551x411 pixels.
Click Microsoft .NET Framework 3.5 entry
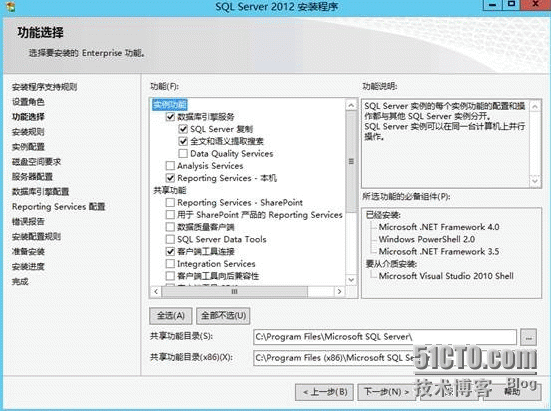[439, 252]
